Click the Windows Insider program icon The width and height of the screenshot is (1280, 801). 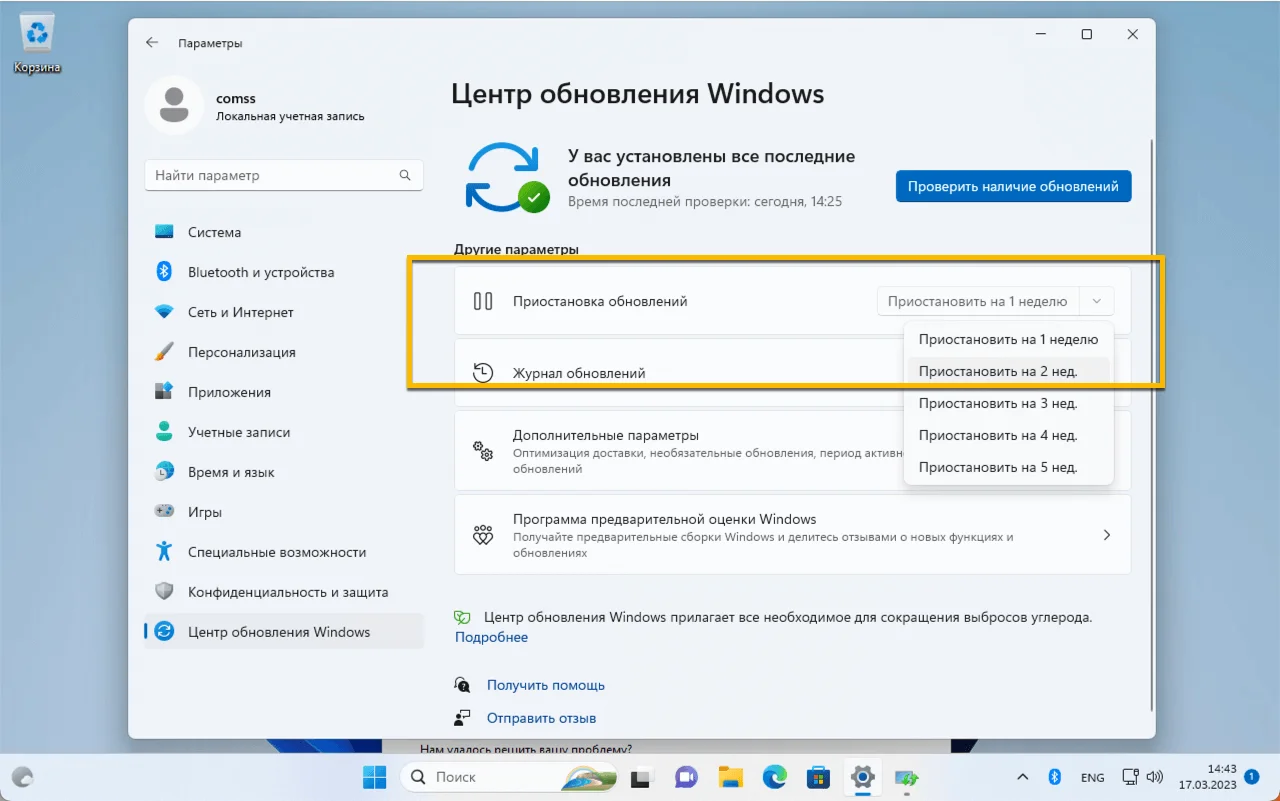coord(483,535)
